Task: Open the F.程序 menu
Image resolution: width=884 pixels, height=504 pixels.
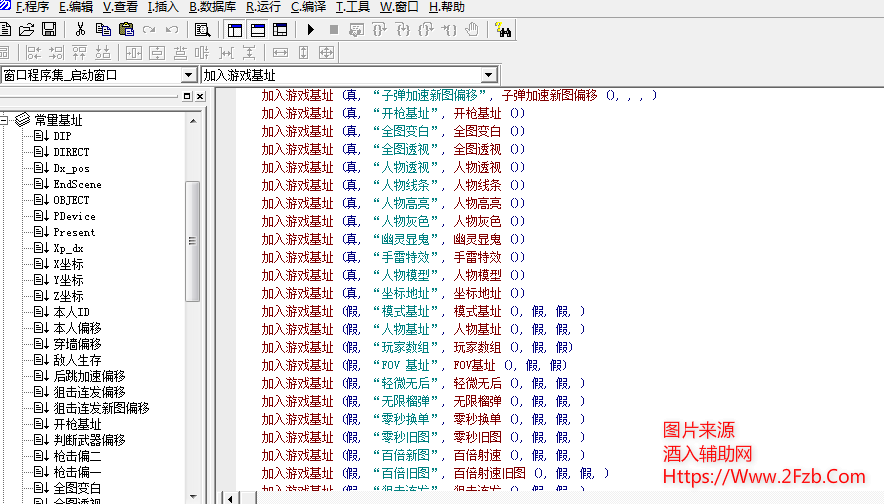Action: coord(32,7)
